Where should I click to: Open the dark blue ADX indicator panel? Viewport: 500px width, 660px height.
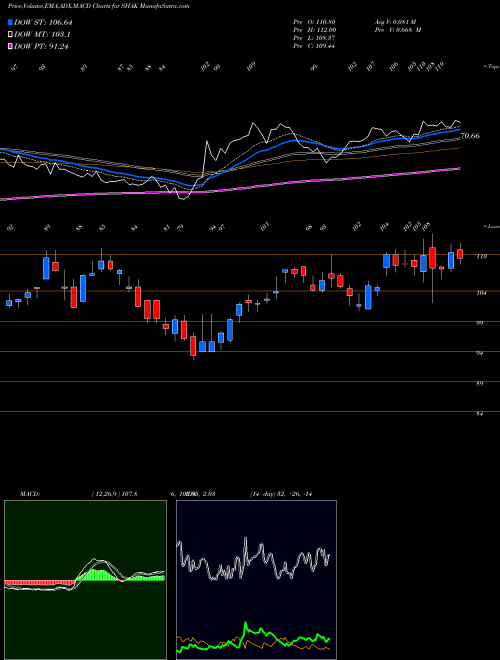[256, 580]
